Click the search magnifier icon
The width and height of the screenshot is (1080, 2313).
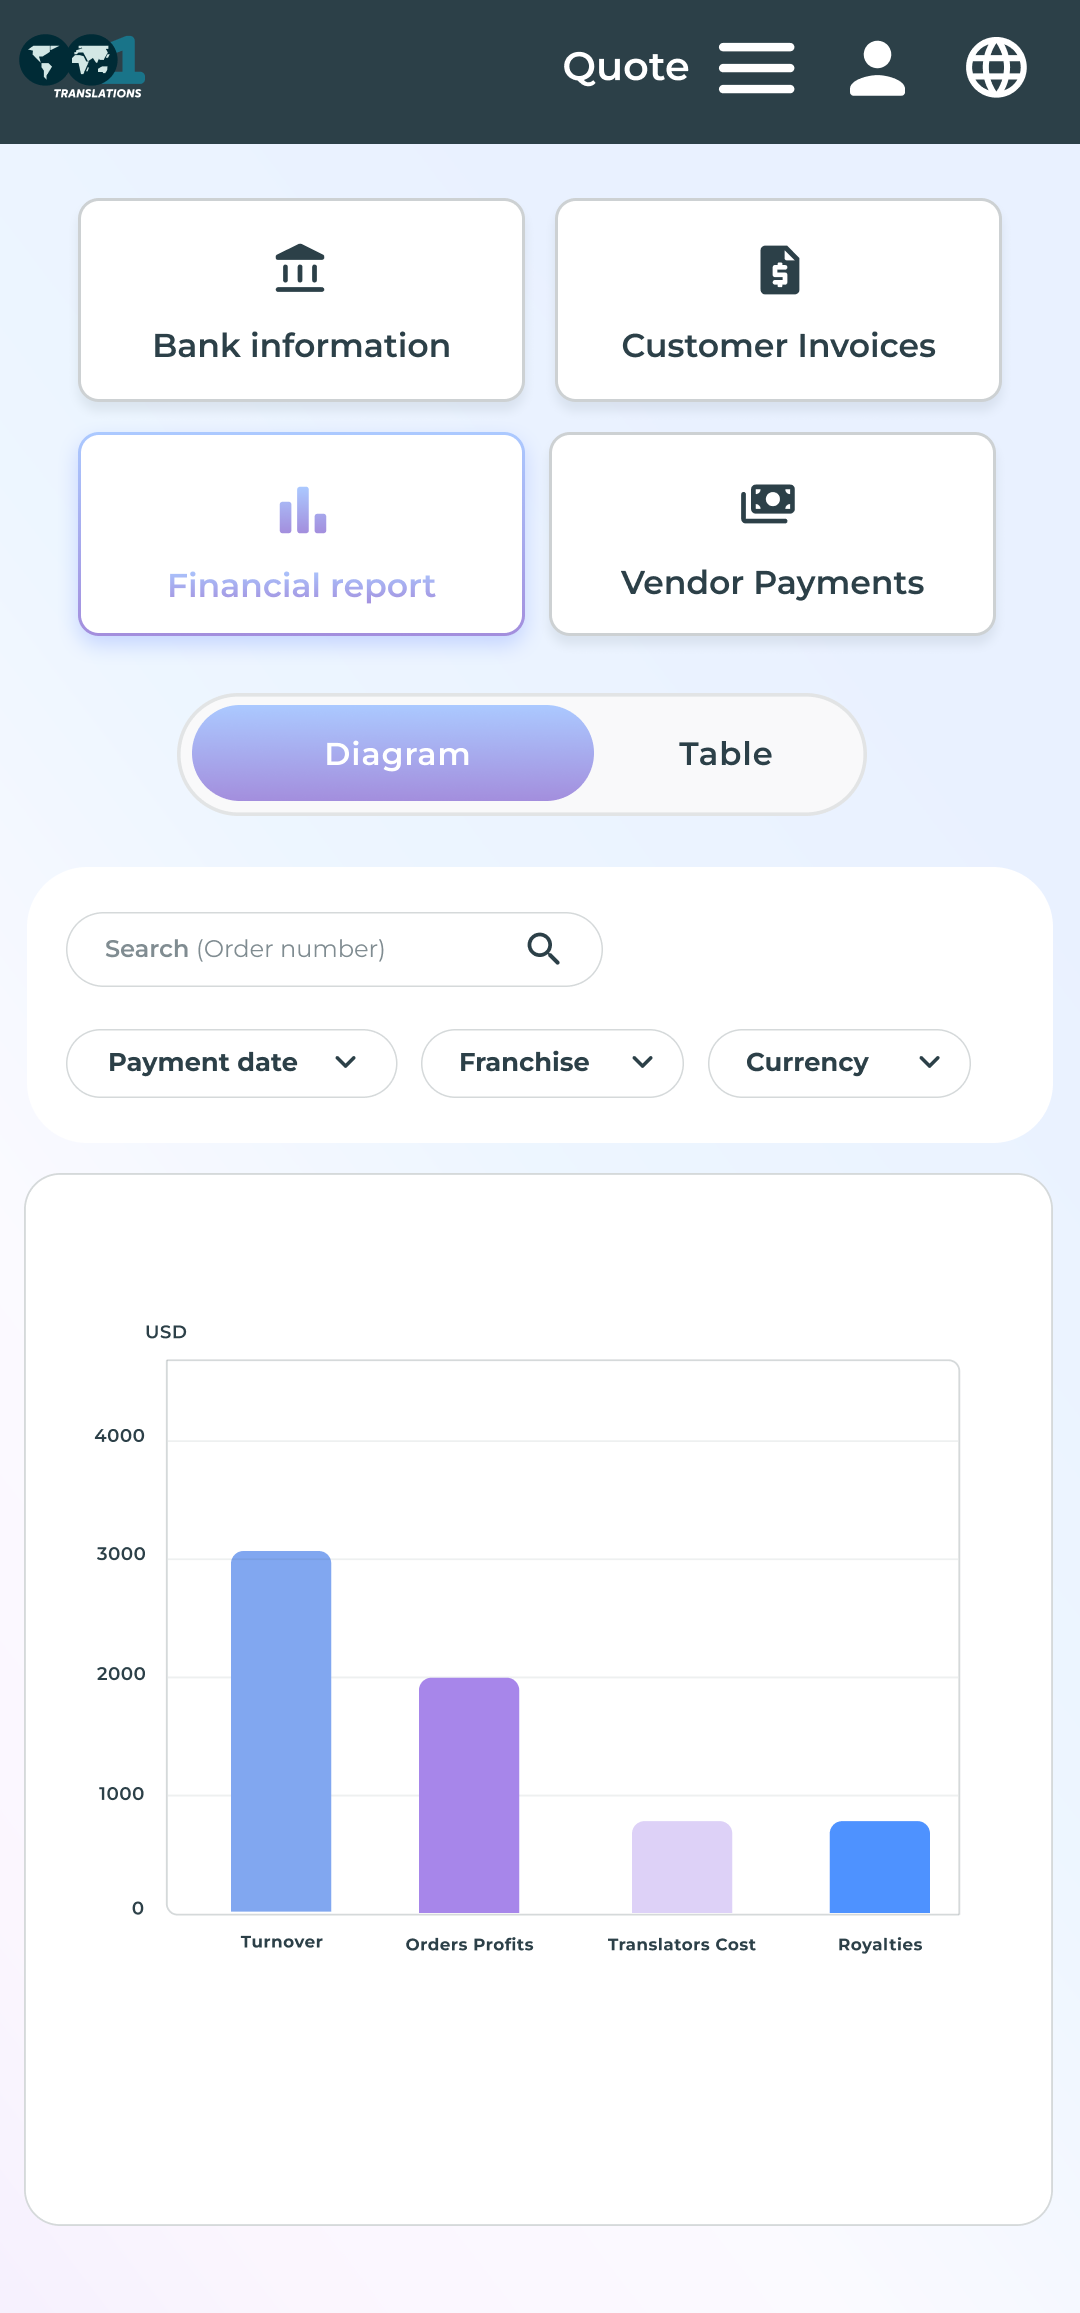click(x=543, y=948)
